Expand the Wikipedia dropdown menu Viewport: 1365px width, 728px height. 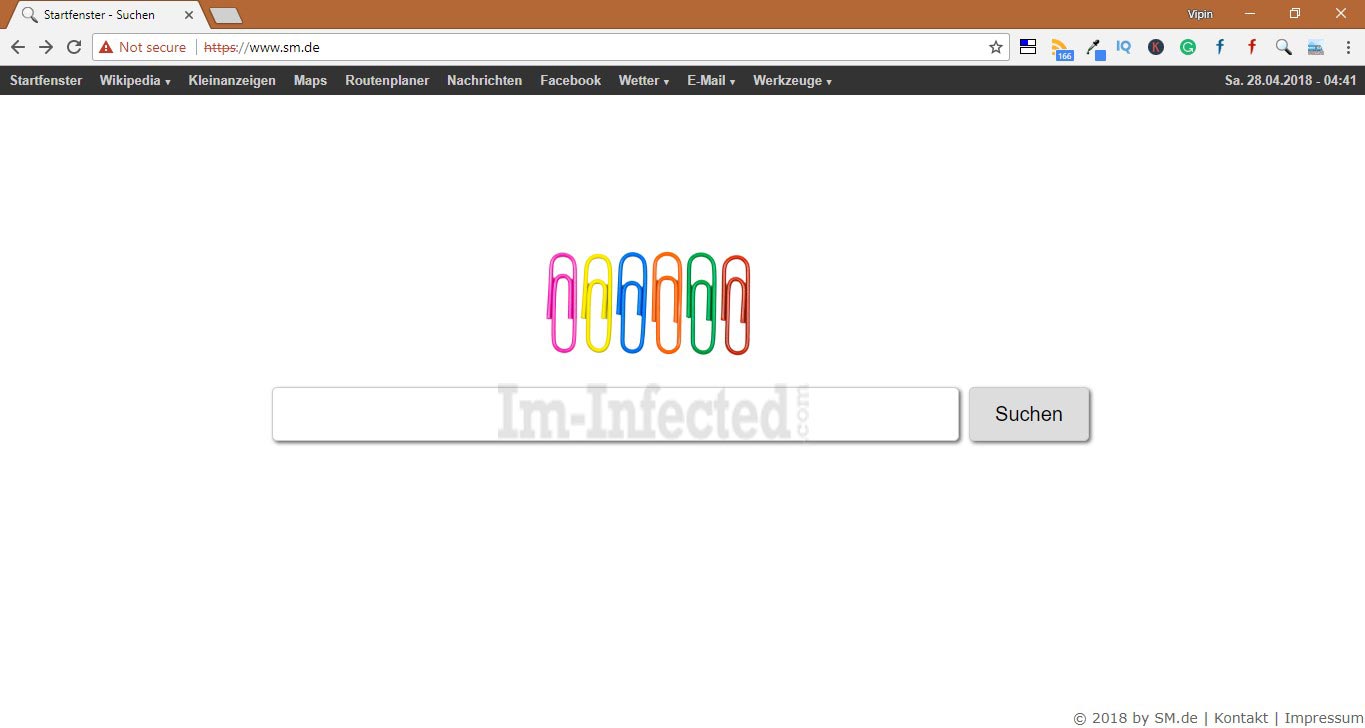(x=135, y=81)
